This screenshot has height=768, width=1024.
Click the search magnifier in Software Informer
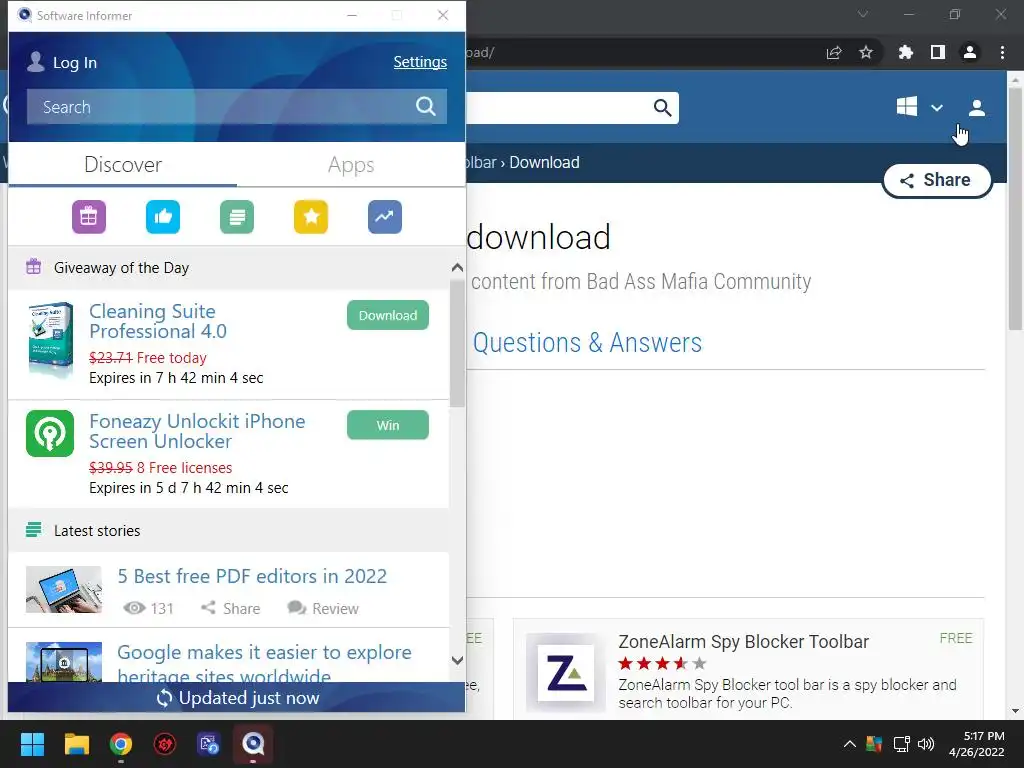tap(426, 106)
